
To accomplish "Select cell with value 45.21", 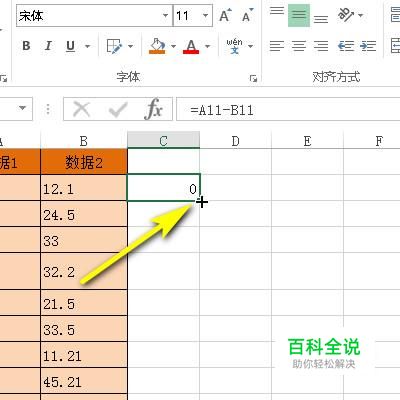I will [84, 381].
